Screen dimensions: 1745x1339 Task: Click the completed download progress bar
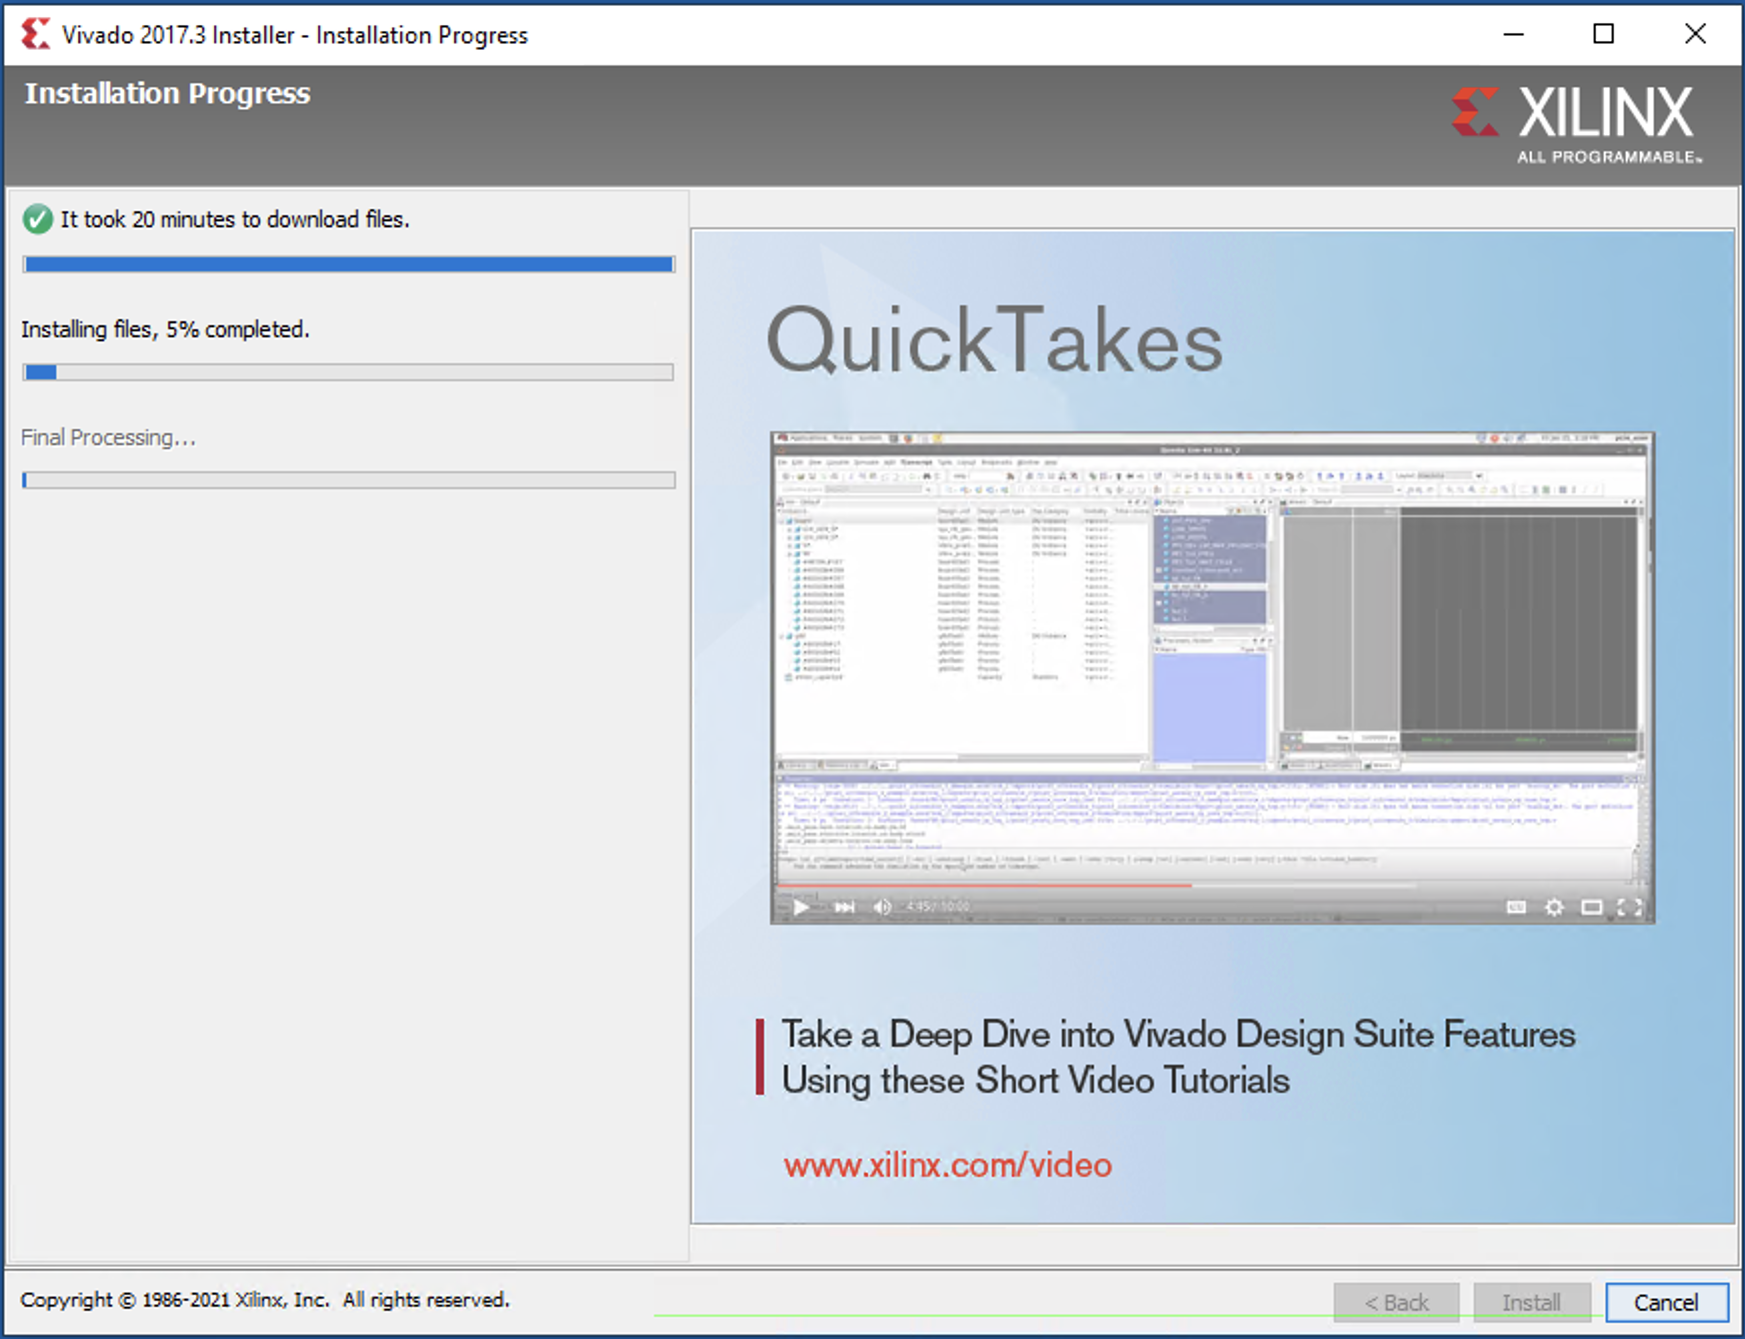pyautogui.click(x=348, y=264)
